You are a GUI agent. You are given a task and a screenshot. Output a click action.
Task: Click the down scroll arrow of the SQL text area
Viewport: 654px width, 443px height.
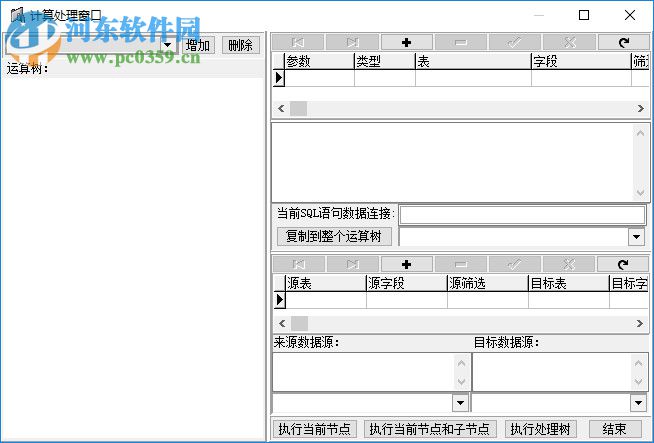point(640,192)
